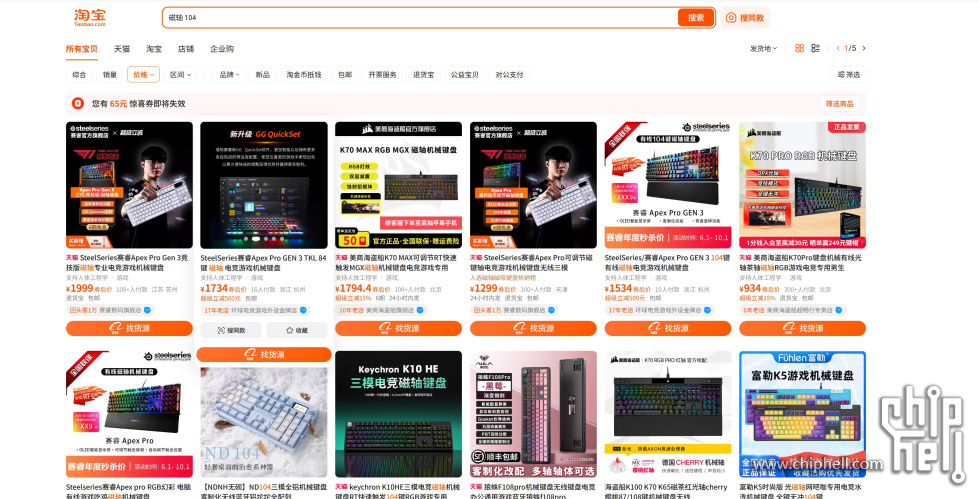Toggle 淘金币抵钱 filter
This screenshot has height=499, width=979.
pos(303,74)
